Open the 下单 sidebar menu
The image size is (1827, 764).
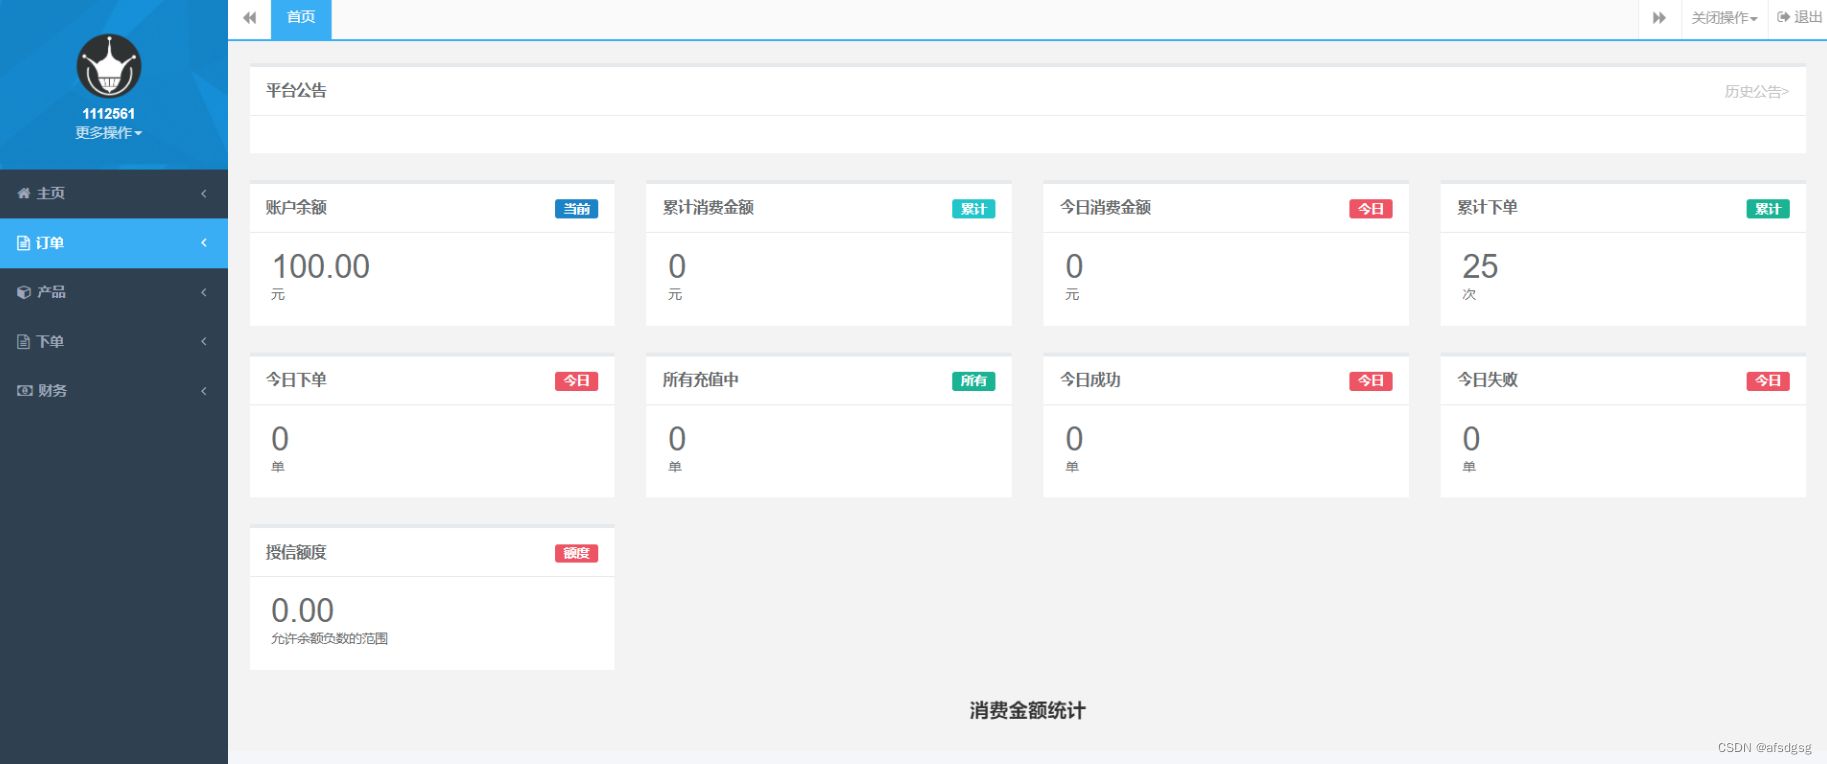(x=114, y=341)
